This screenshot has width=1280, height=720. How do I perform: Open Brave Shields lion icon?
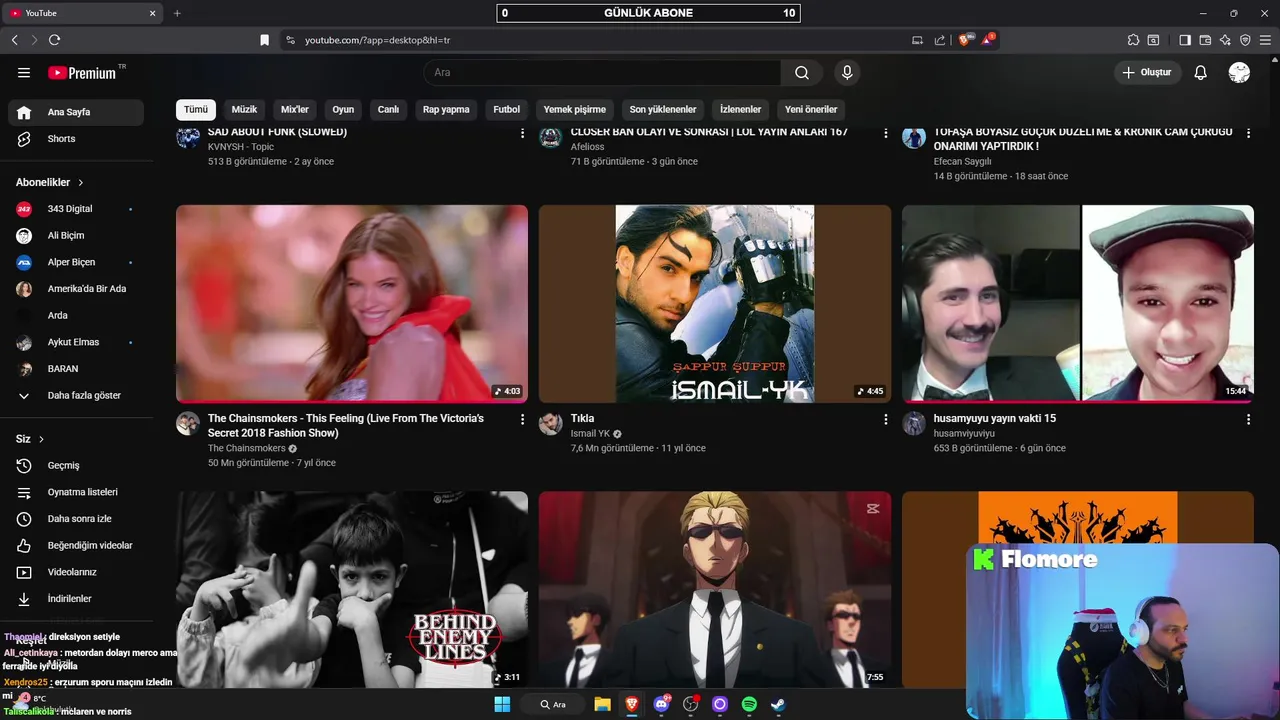pos(964,40)
